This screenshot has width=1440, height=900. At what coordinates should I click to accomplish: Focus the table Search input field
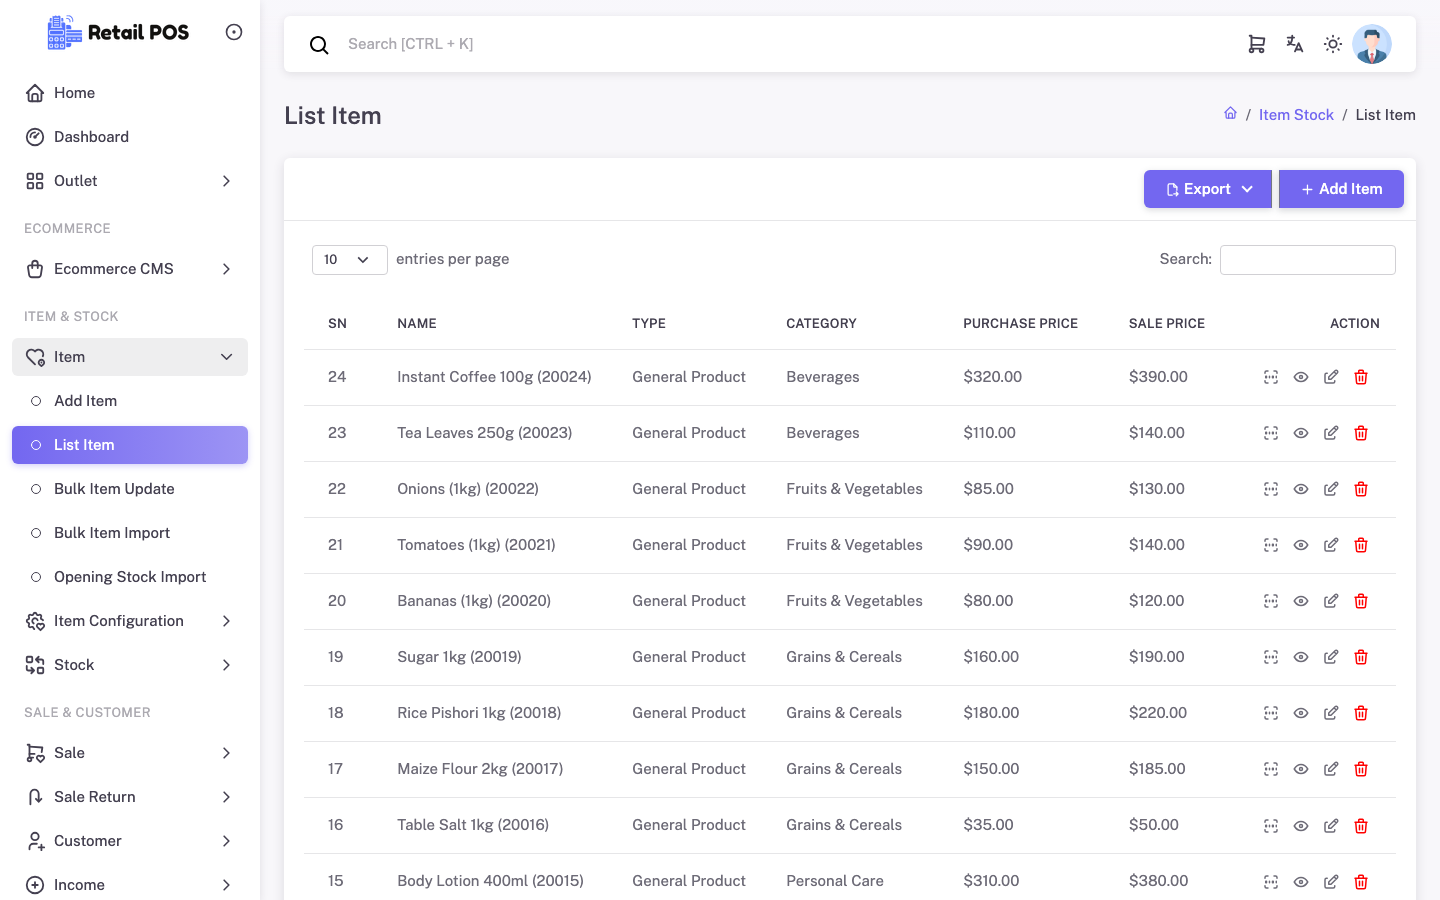[1308, 260]
